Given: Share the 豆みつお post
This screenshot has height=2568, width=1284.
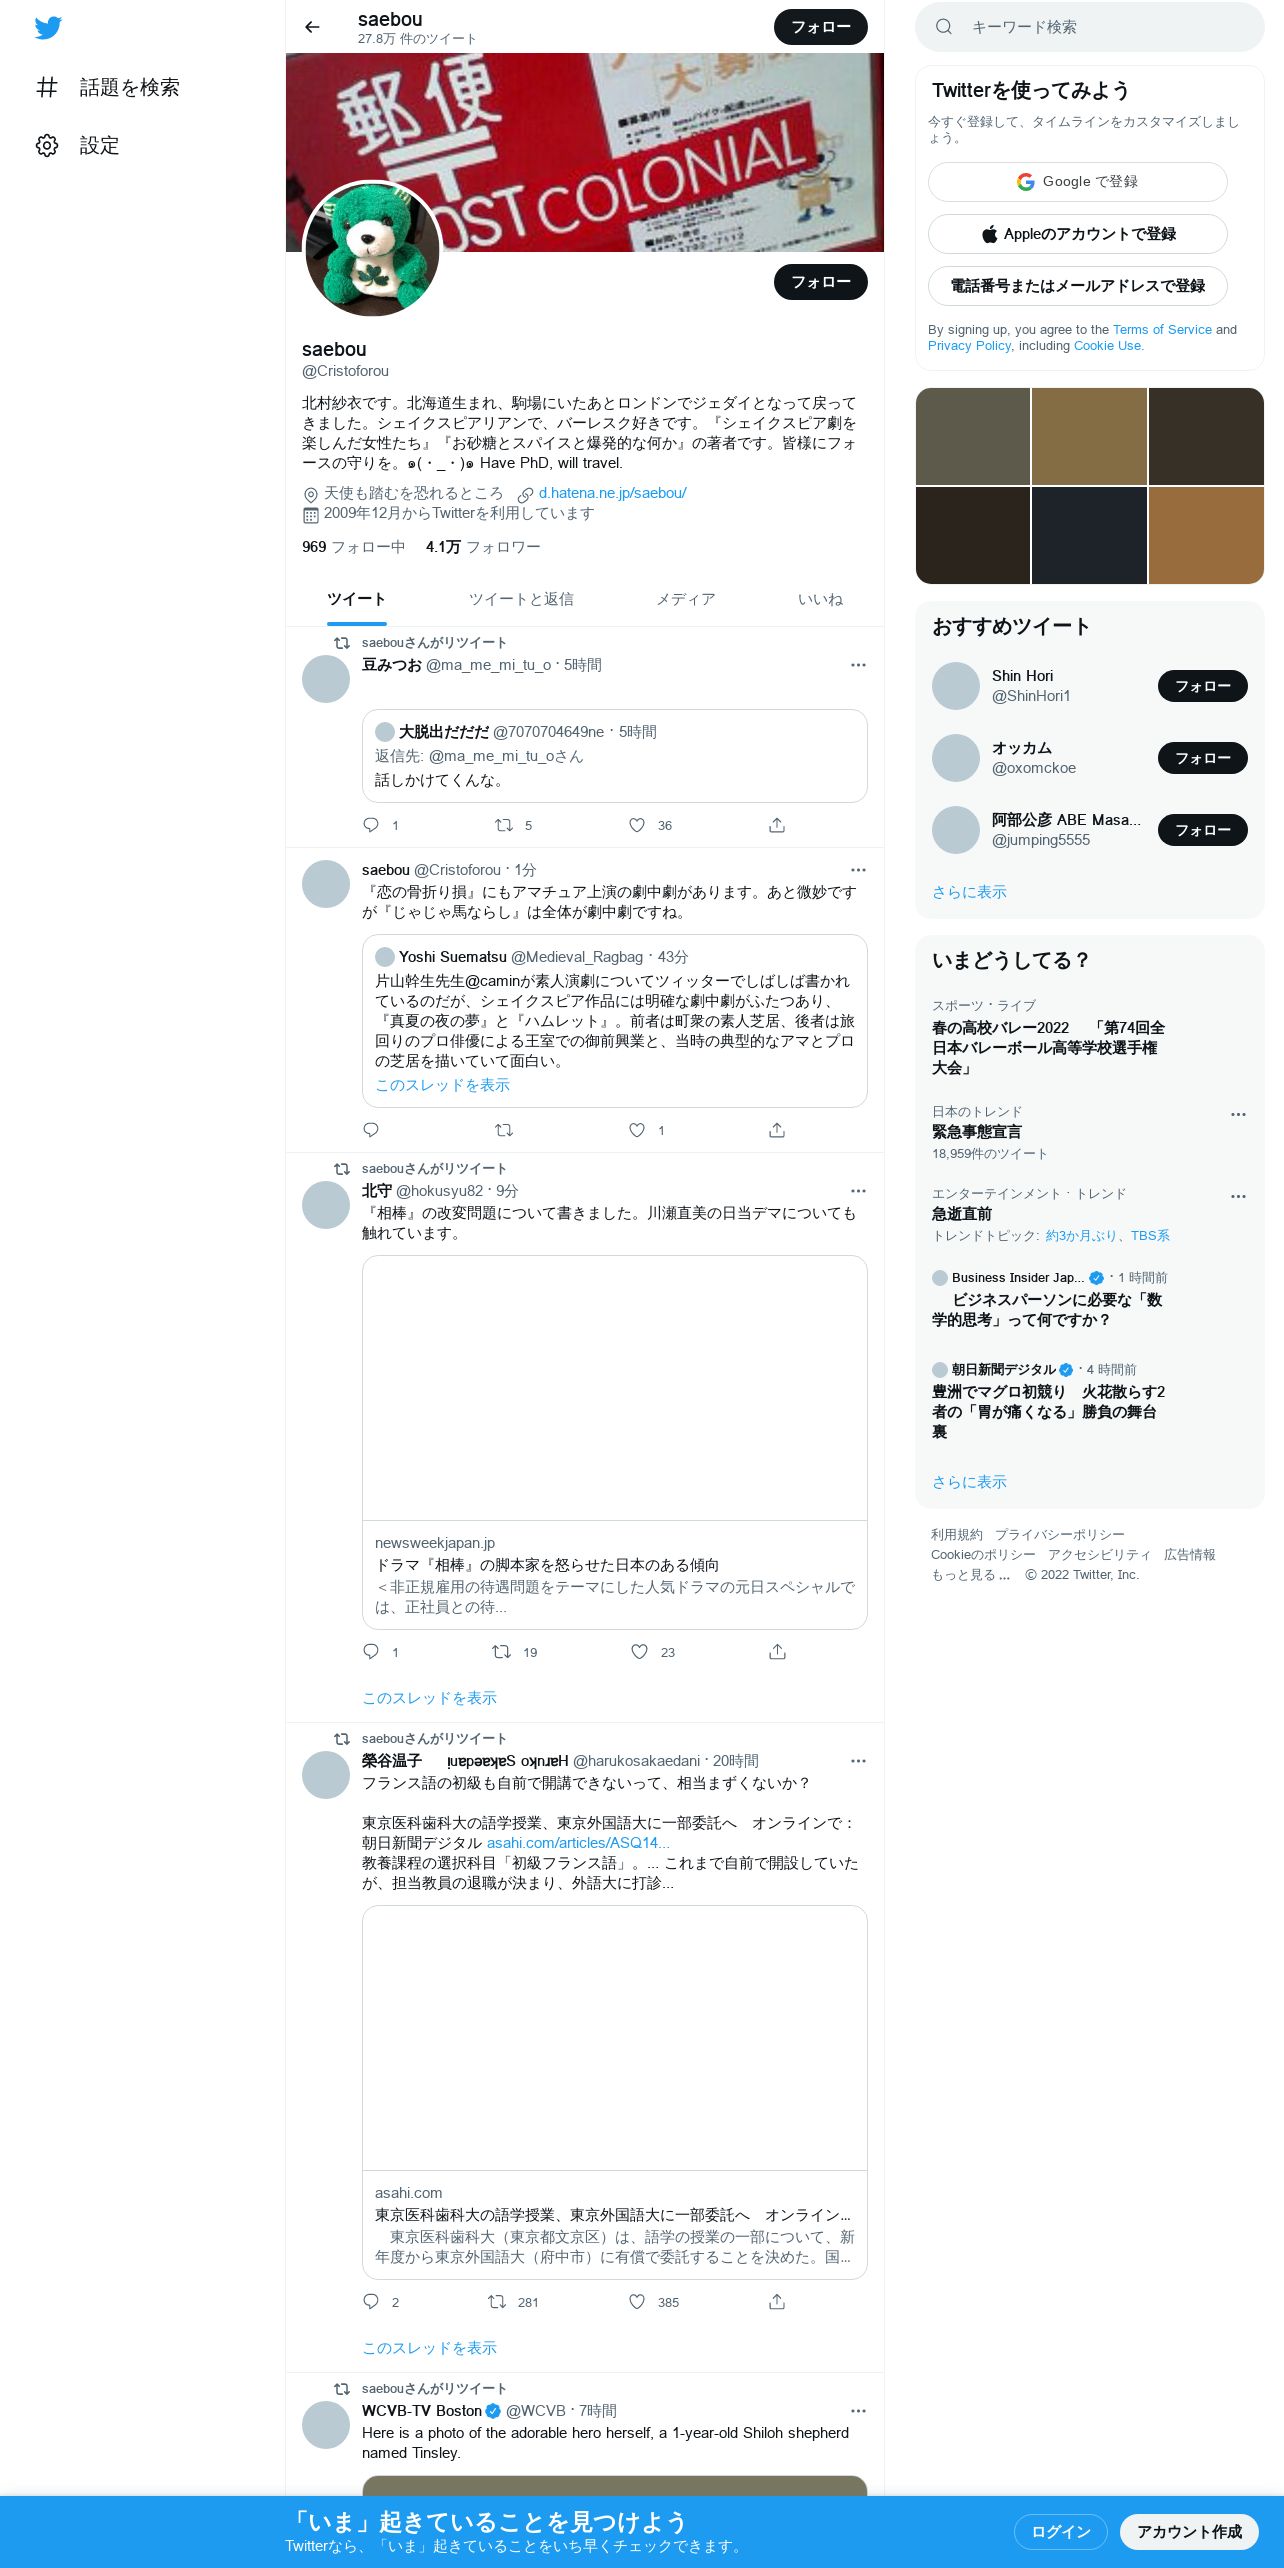Looking at the screenshot, I should pos(777,825).
